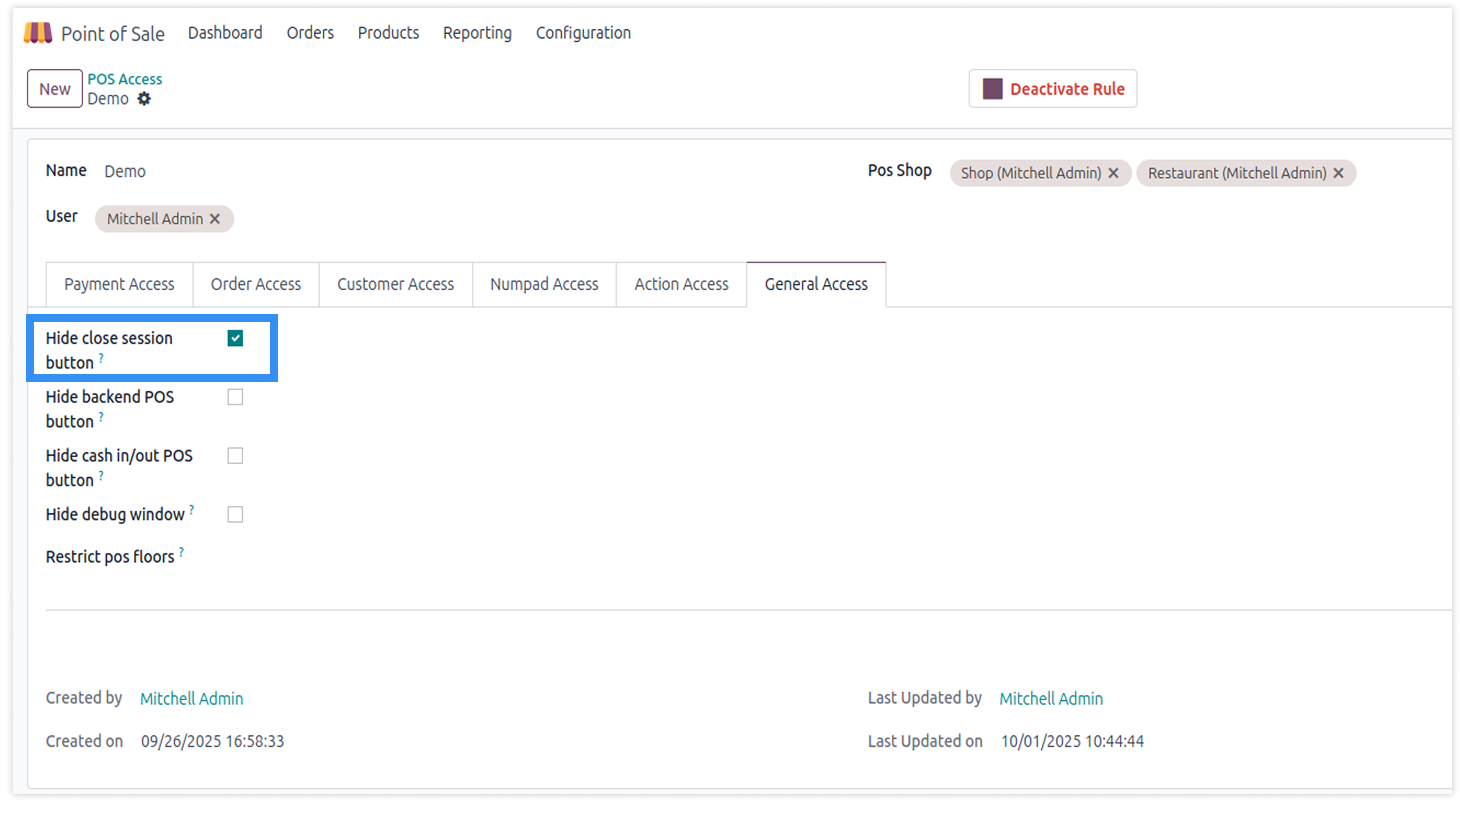Switch to the Numpad Access tab
Viewport: 1460px width, 824px height.
544,284
